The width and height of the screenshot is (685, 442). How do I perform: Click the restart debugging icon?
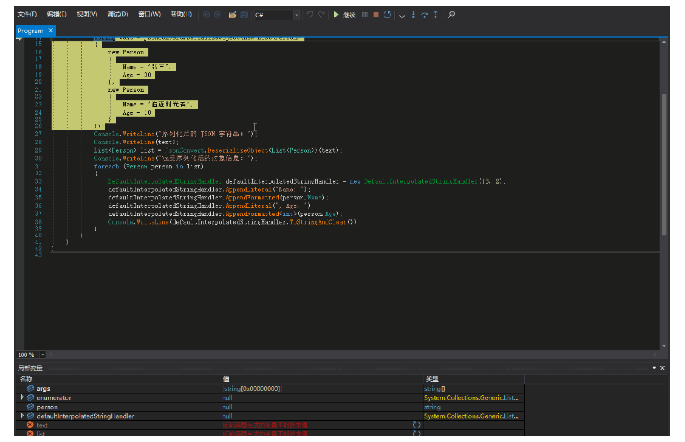(386, 16)
